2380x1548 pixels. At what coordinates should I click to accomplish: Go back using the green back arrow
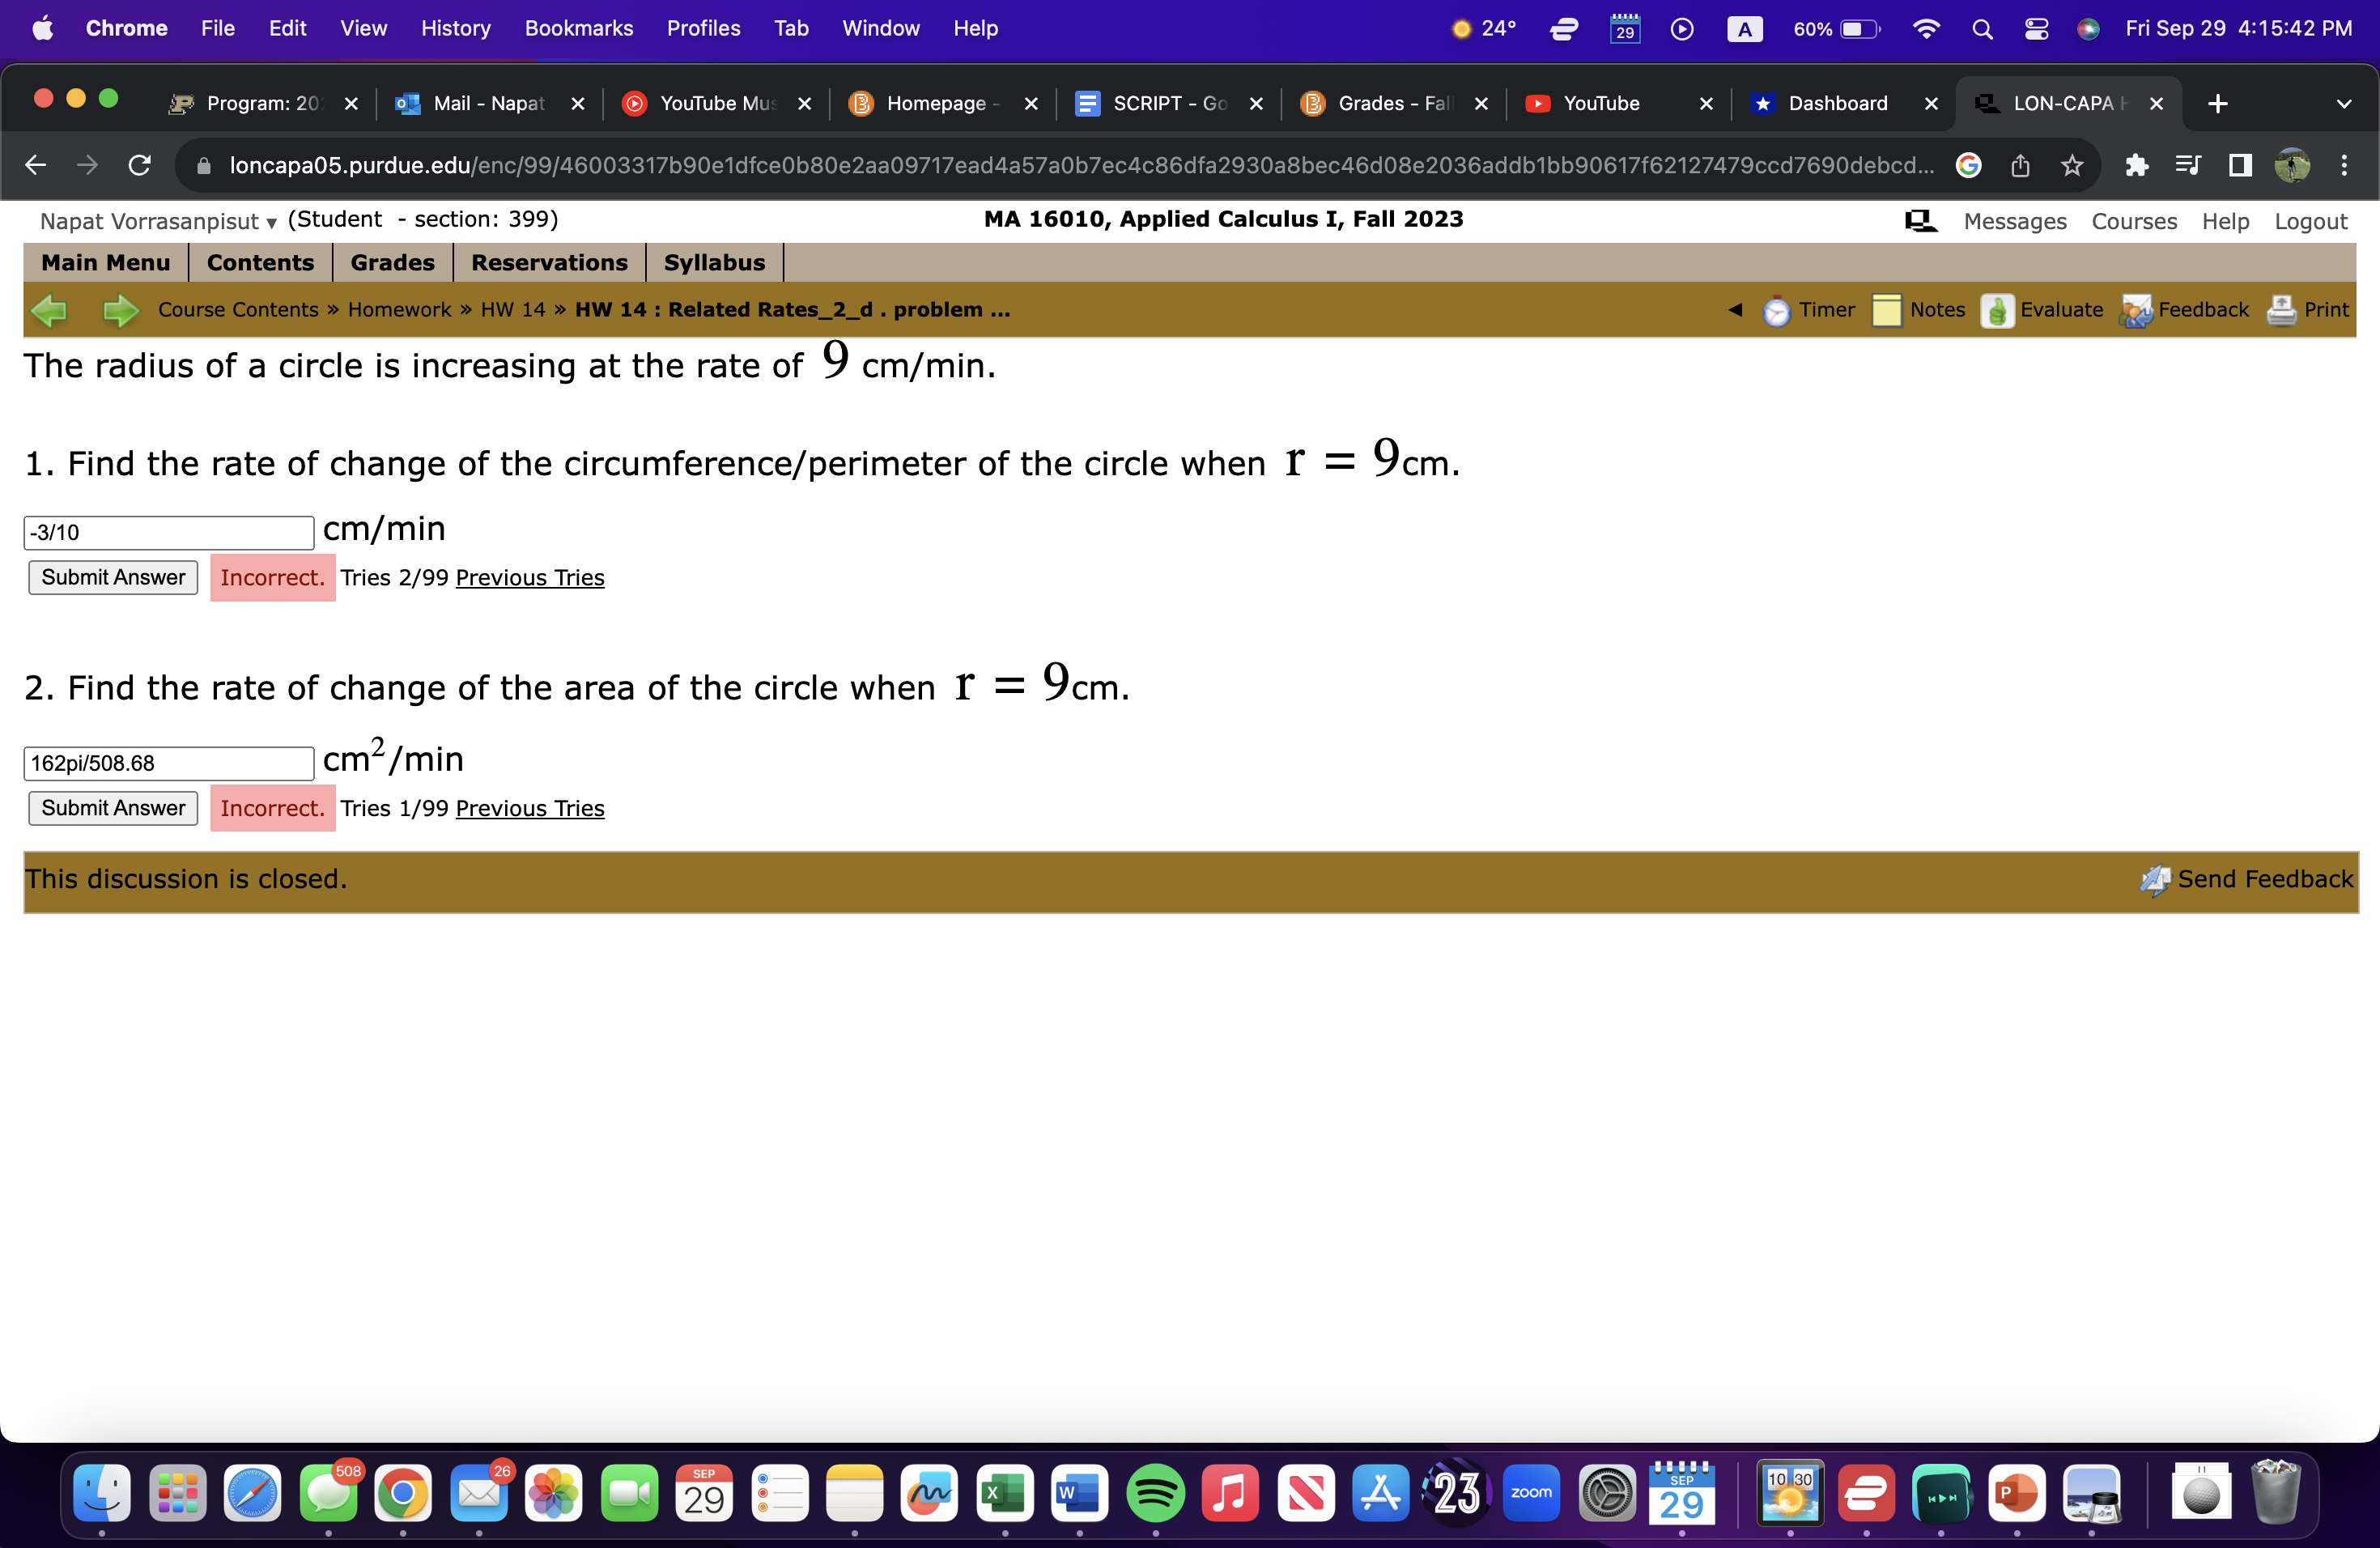pyautogui.click(x=49, y=310)
